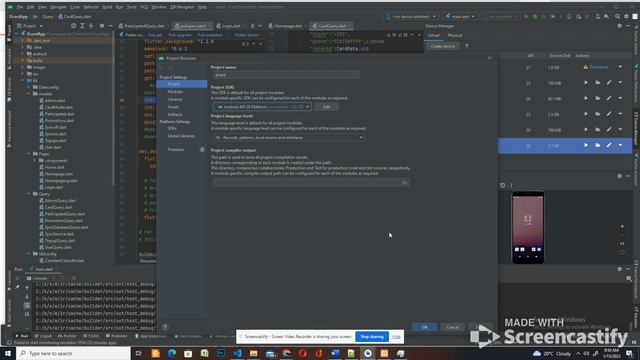640x360 pixels.
Task: Select Artifacts in Project Structure sidebar
Action: 175,115
